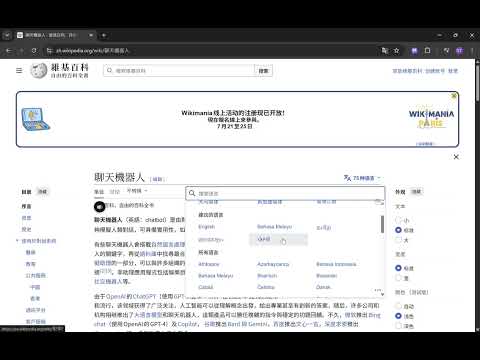
Task: Open the tab search chevron at tab strip
Action: [7, 35]
